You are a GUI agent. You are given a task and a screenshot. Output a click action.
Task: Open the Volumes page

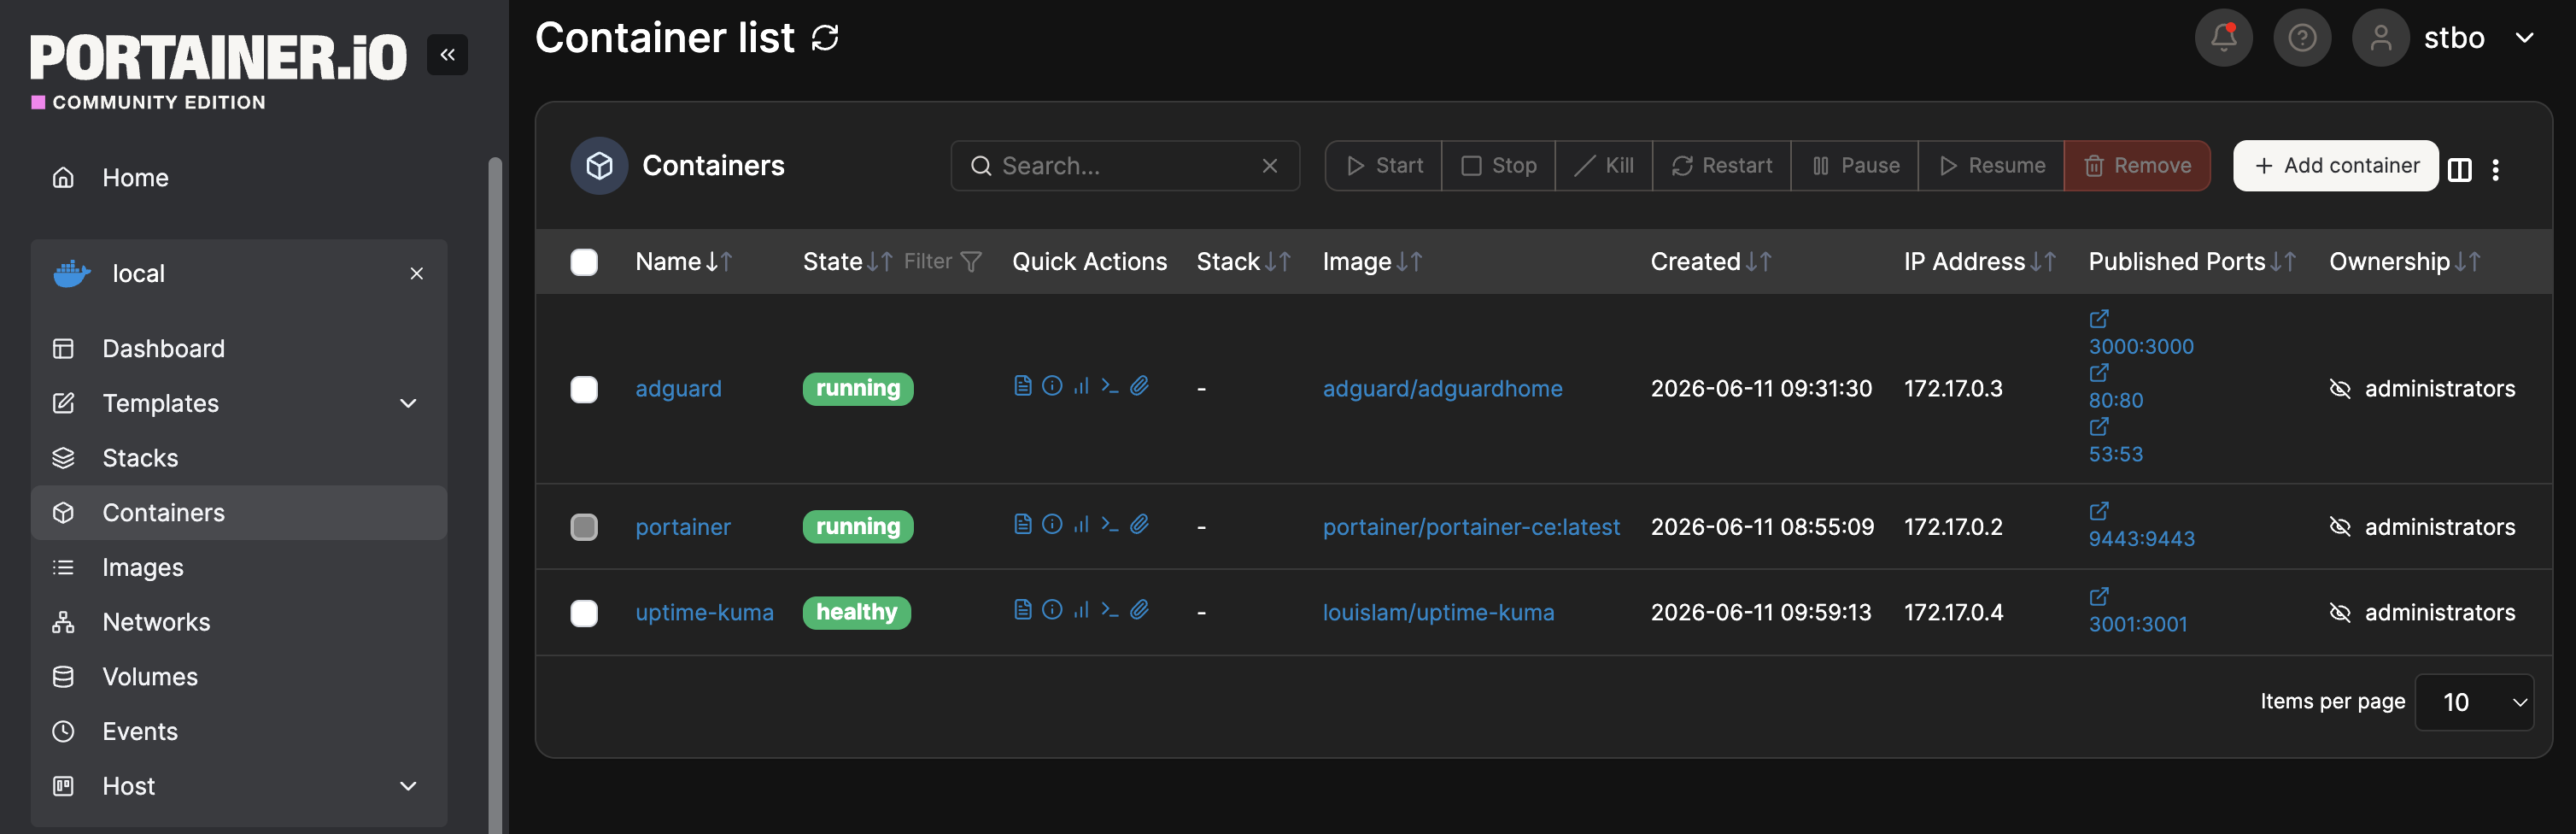click(239, 677)
